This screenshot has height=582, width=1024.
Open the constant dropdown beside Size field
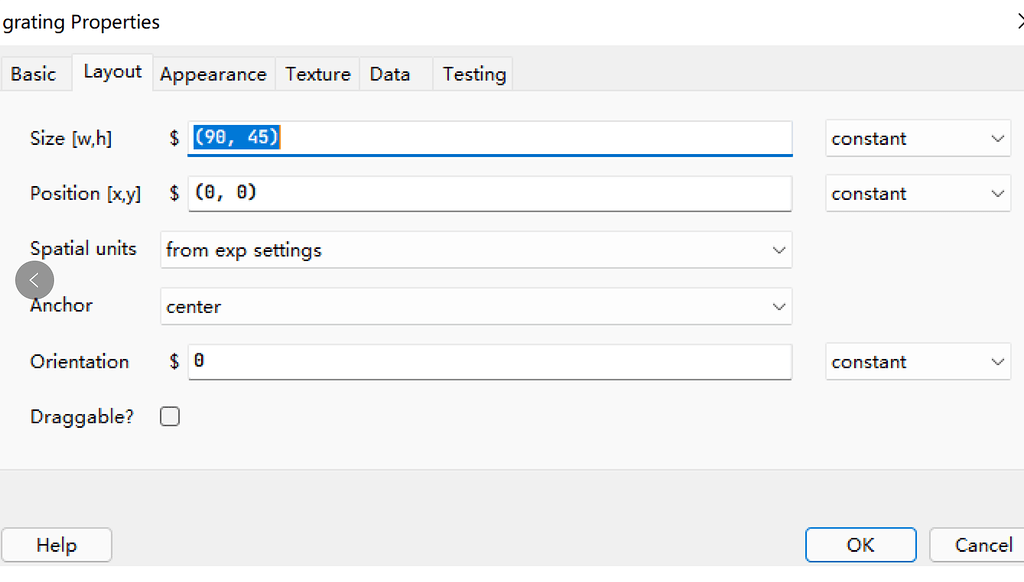tap(916, 138)
